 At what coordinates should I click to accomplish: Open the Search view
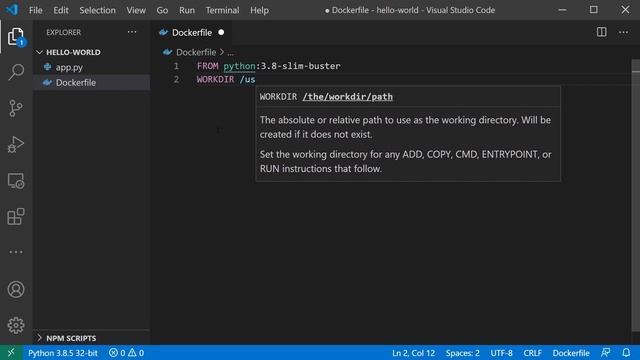point(16,72)
